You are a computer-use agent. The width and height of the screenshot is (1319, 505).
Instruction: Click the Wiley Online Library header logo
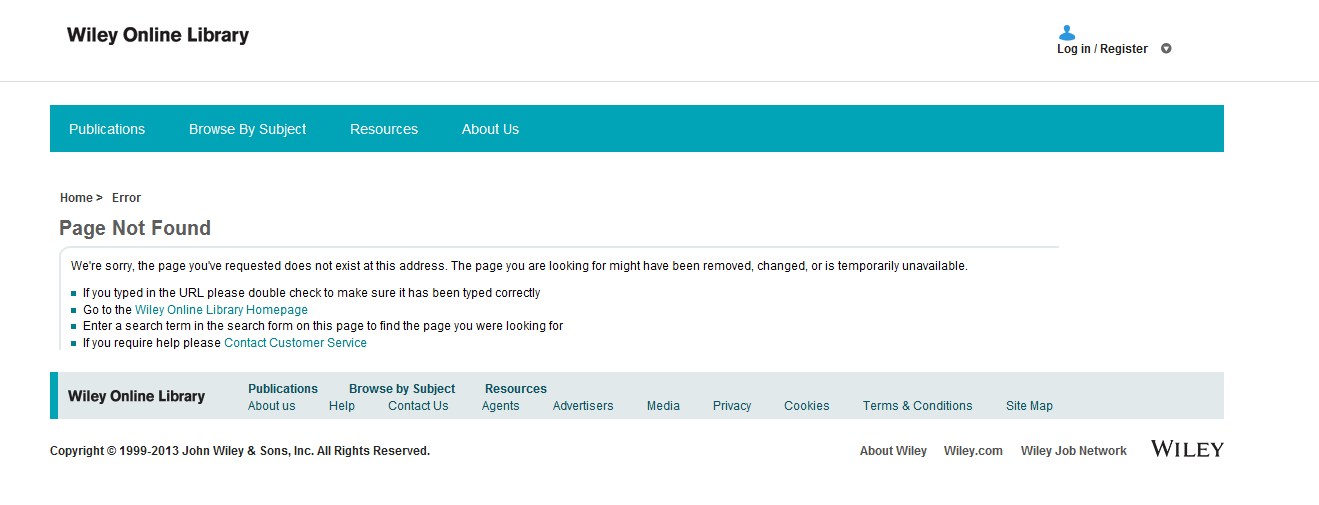coord(158,35)
